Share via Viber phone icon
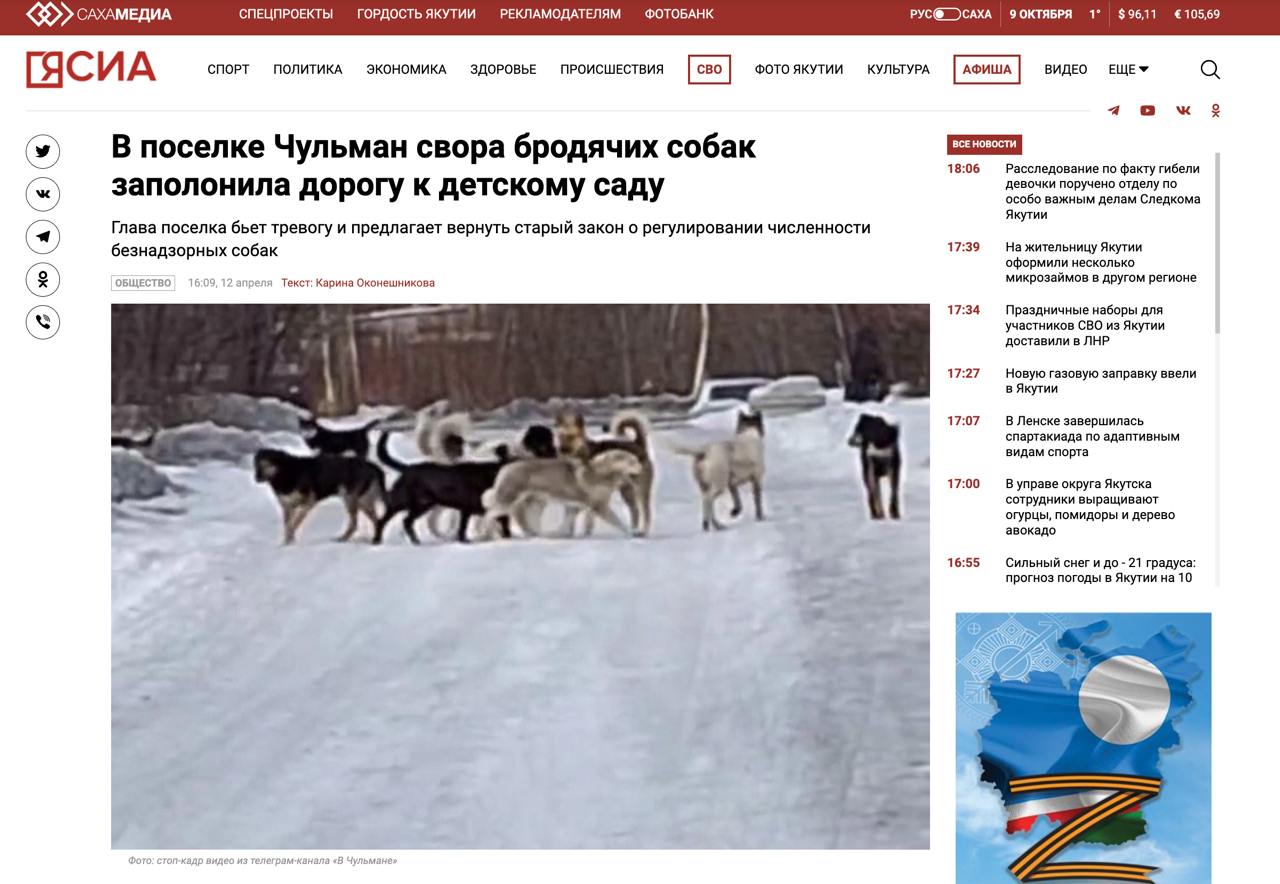This screenshot has width=1280, height=884. (x=43, y=322)
